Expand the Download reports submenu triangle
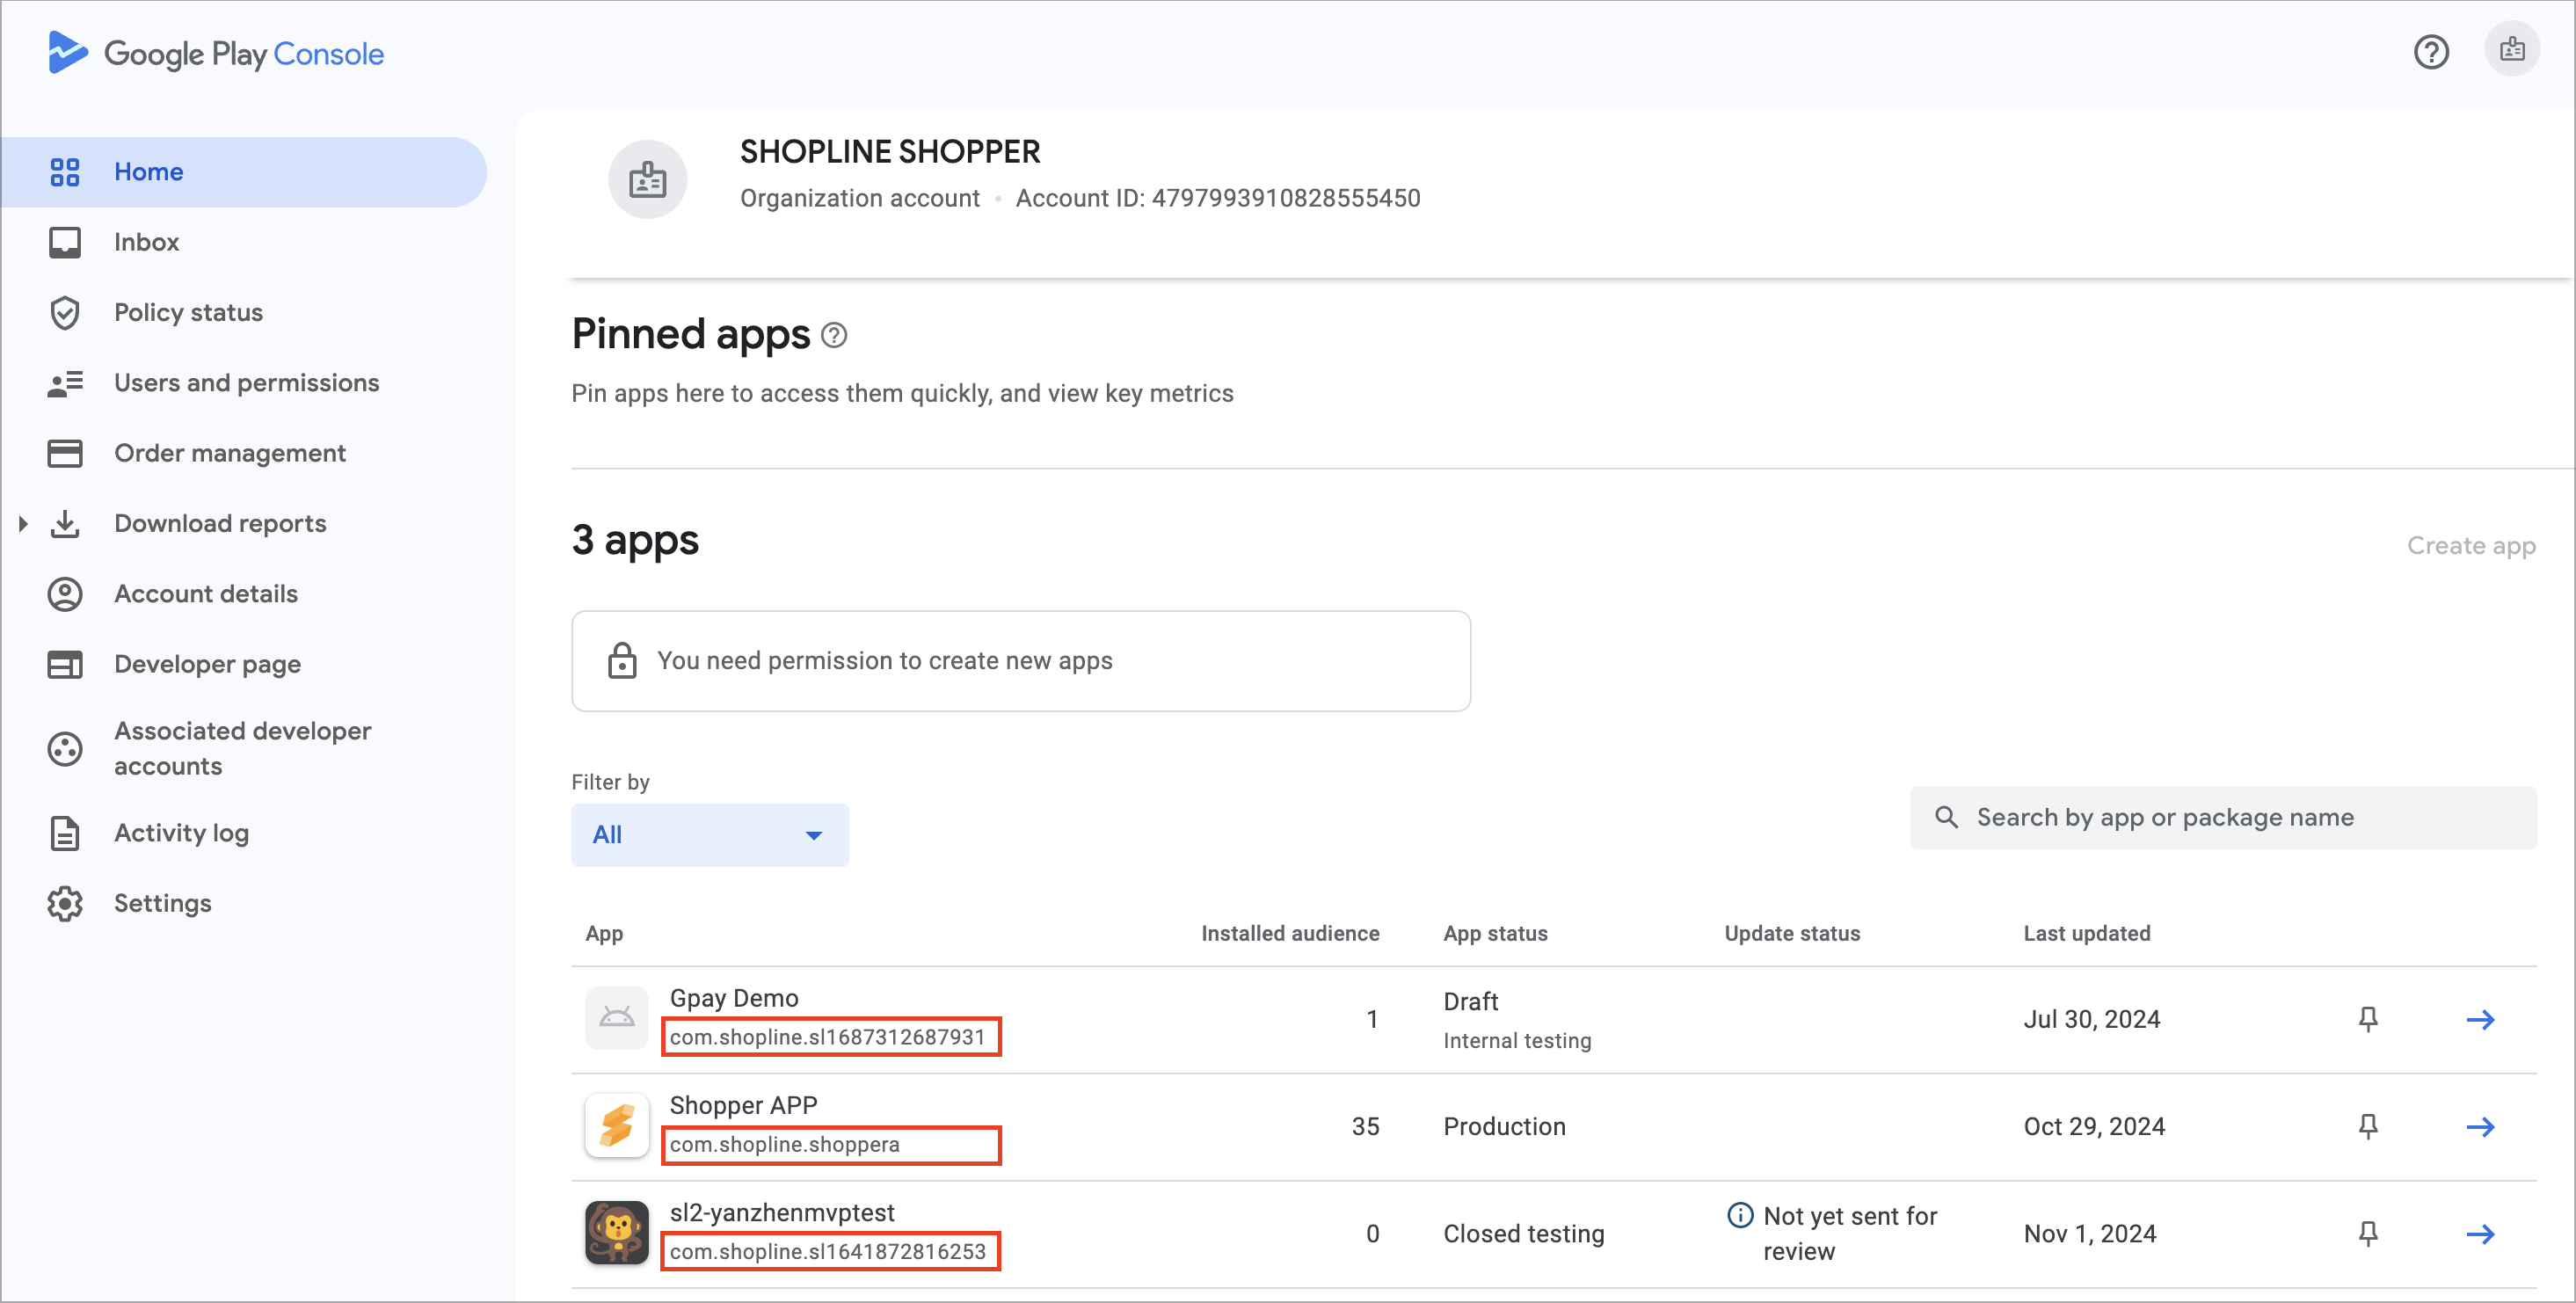The image size is (2576, 1303). tap(23, 524)
